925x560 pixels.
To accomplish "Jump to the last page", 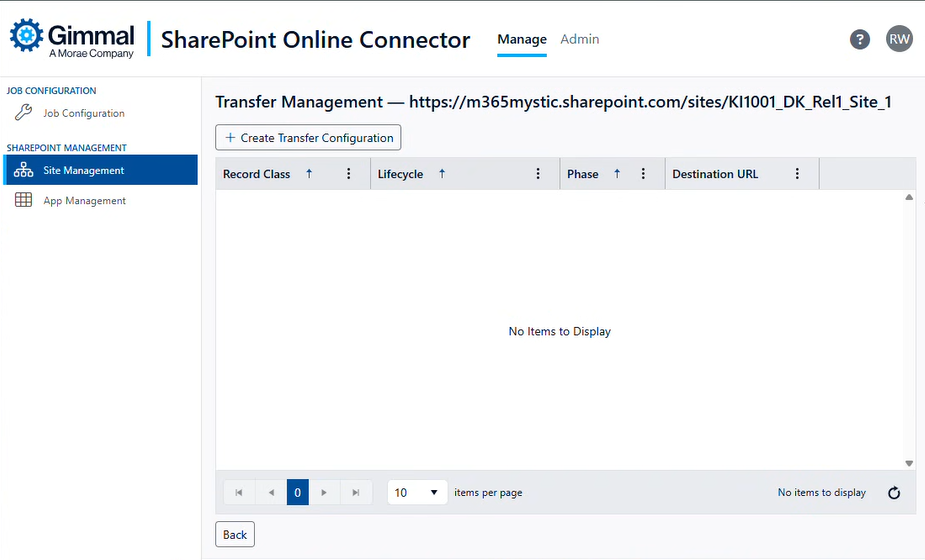I will point(355,493).
